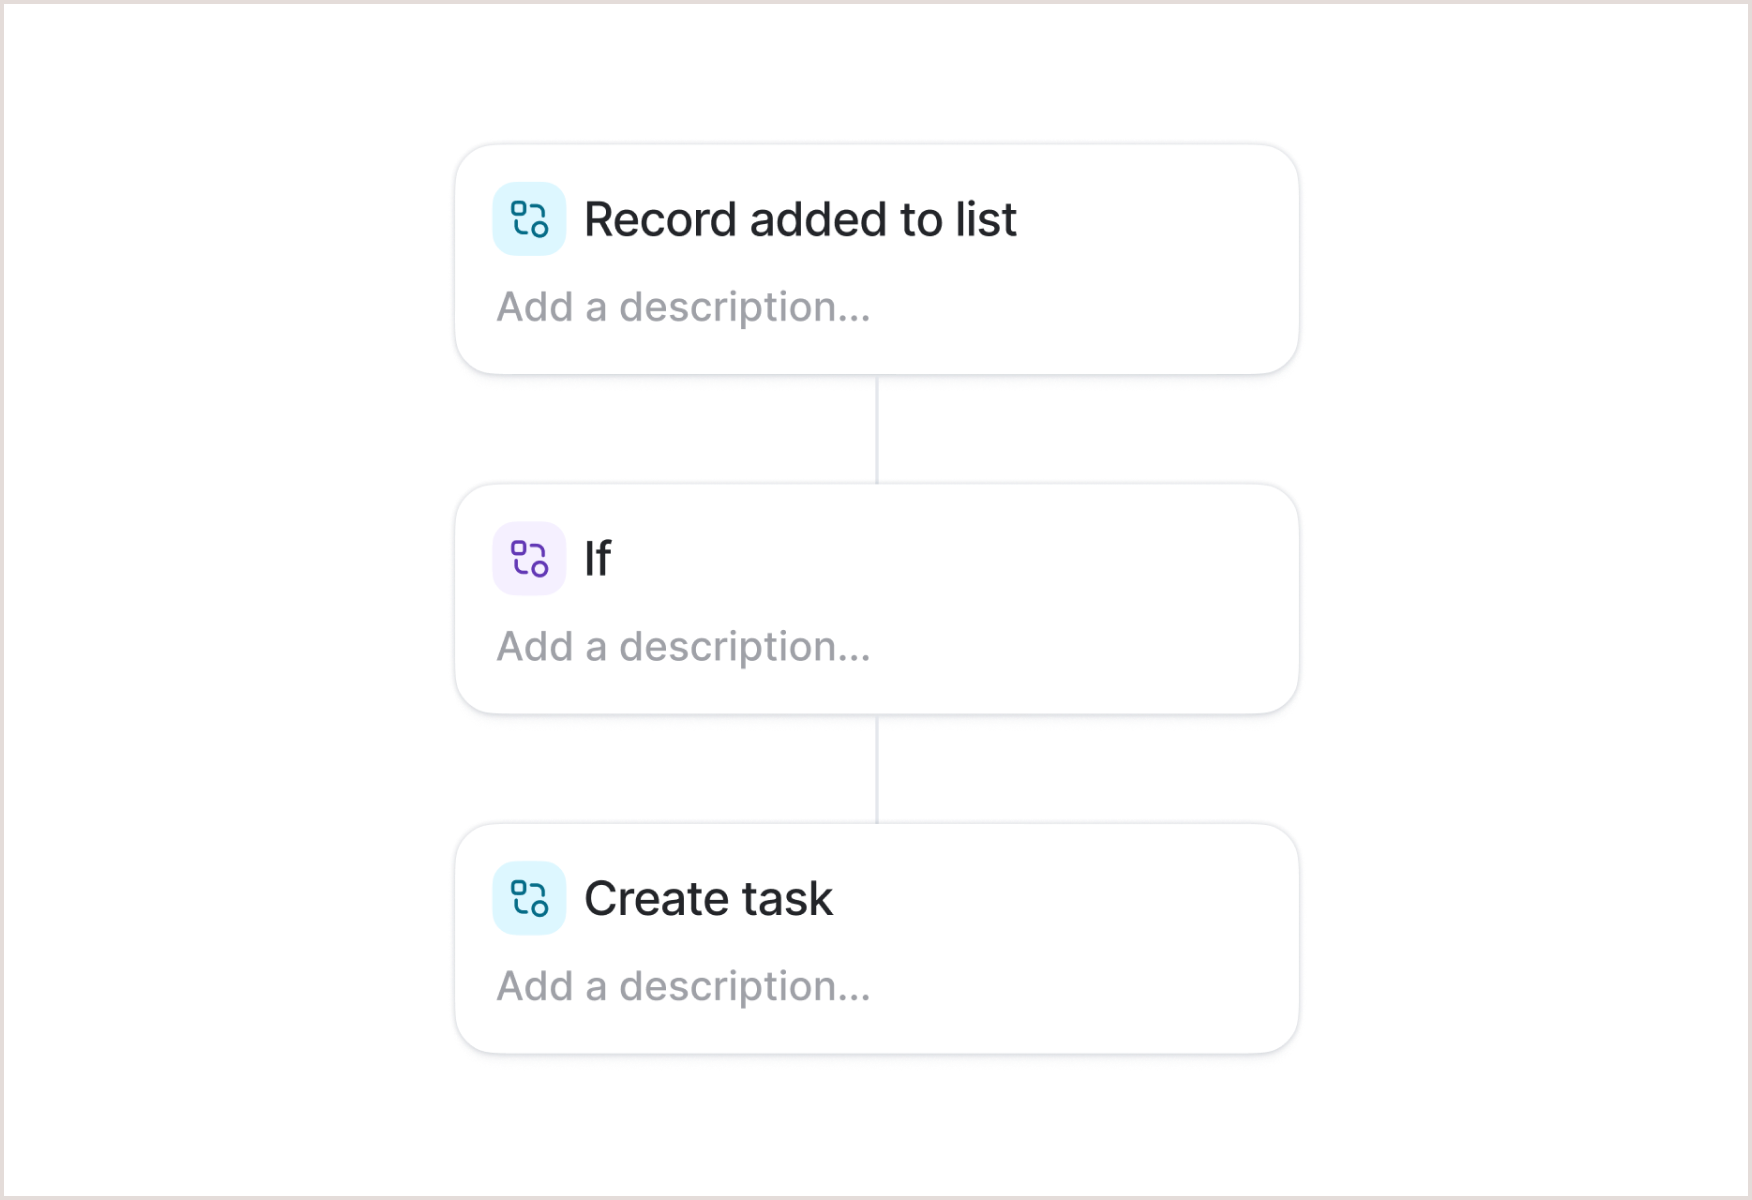
Task: Click empty canvas above the trigger card
Action: (x=877, y=72)
